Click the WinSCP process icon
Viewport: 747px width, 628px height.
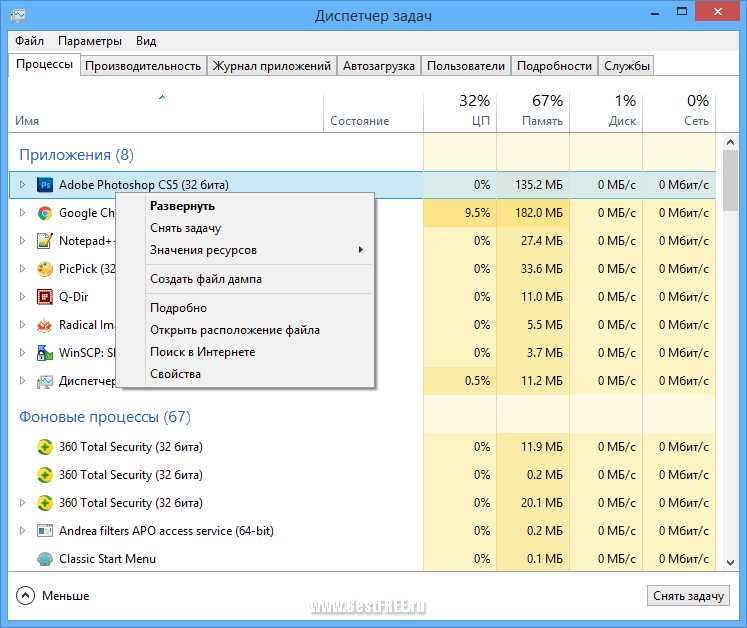45,353
